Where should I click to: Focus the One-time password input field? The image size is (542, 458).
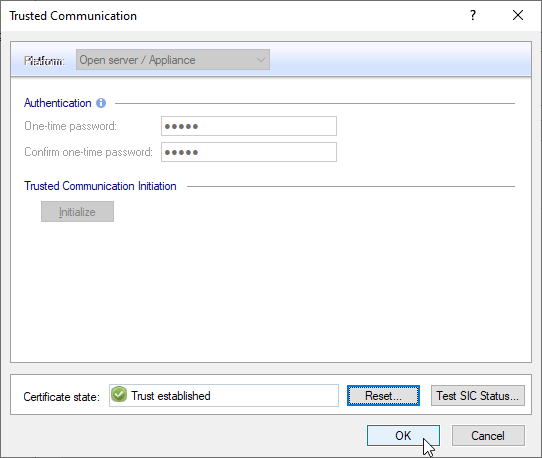coord(249,126)
